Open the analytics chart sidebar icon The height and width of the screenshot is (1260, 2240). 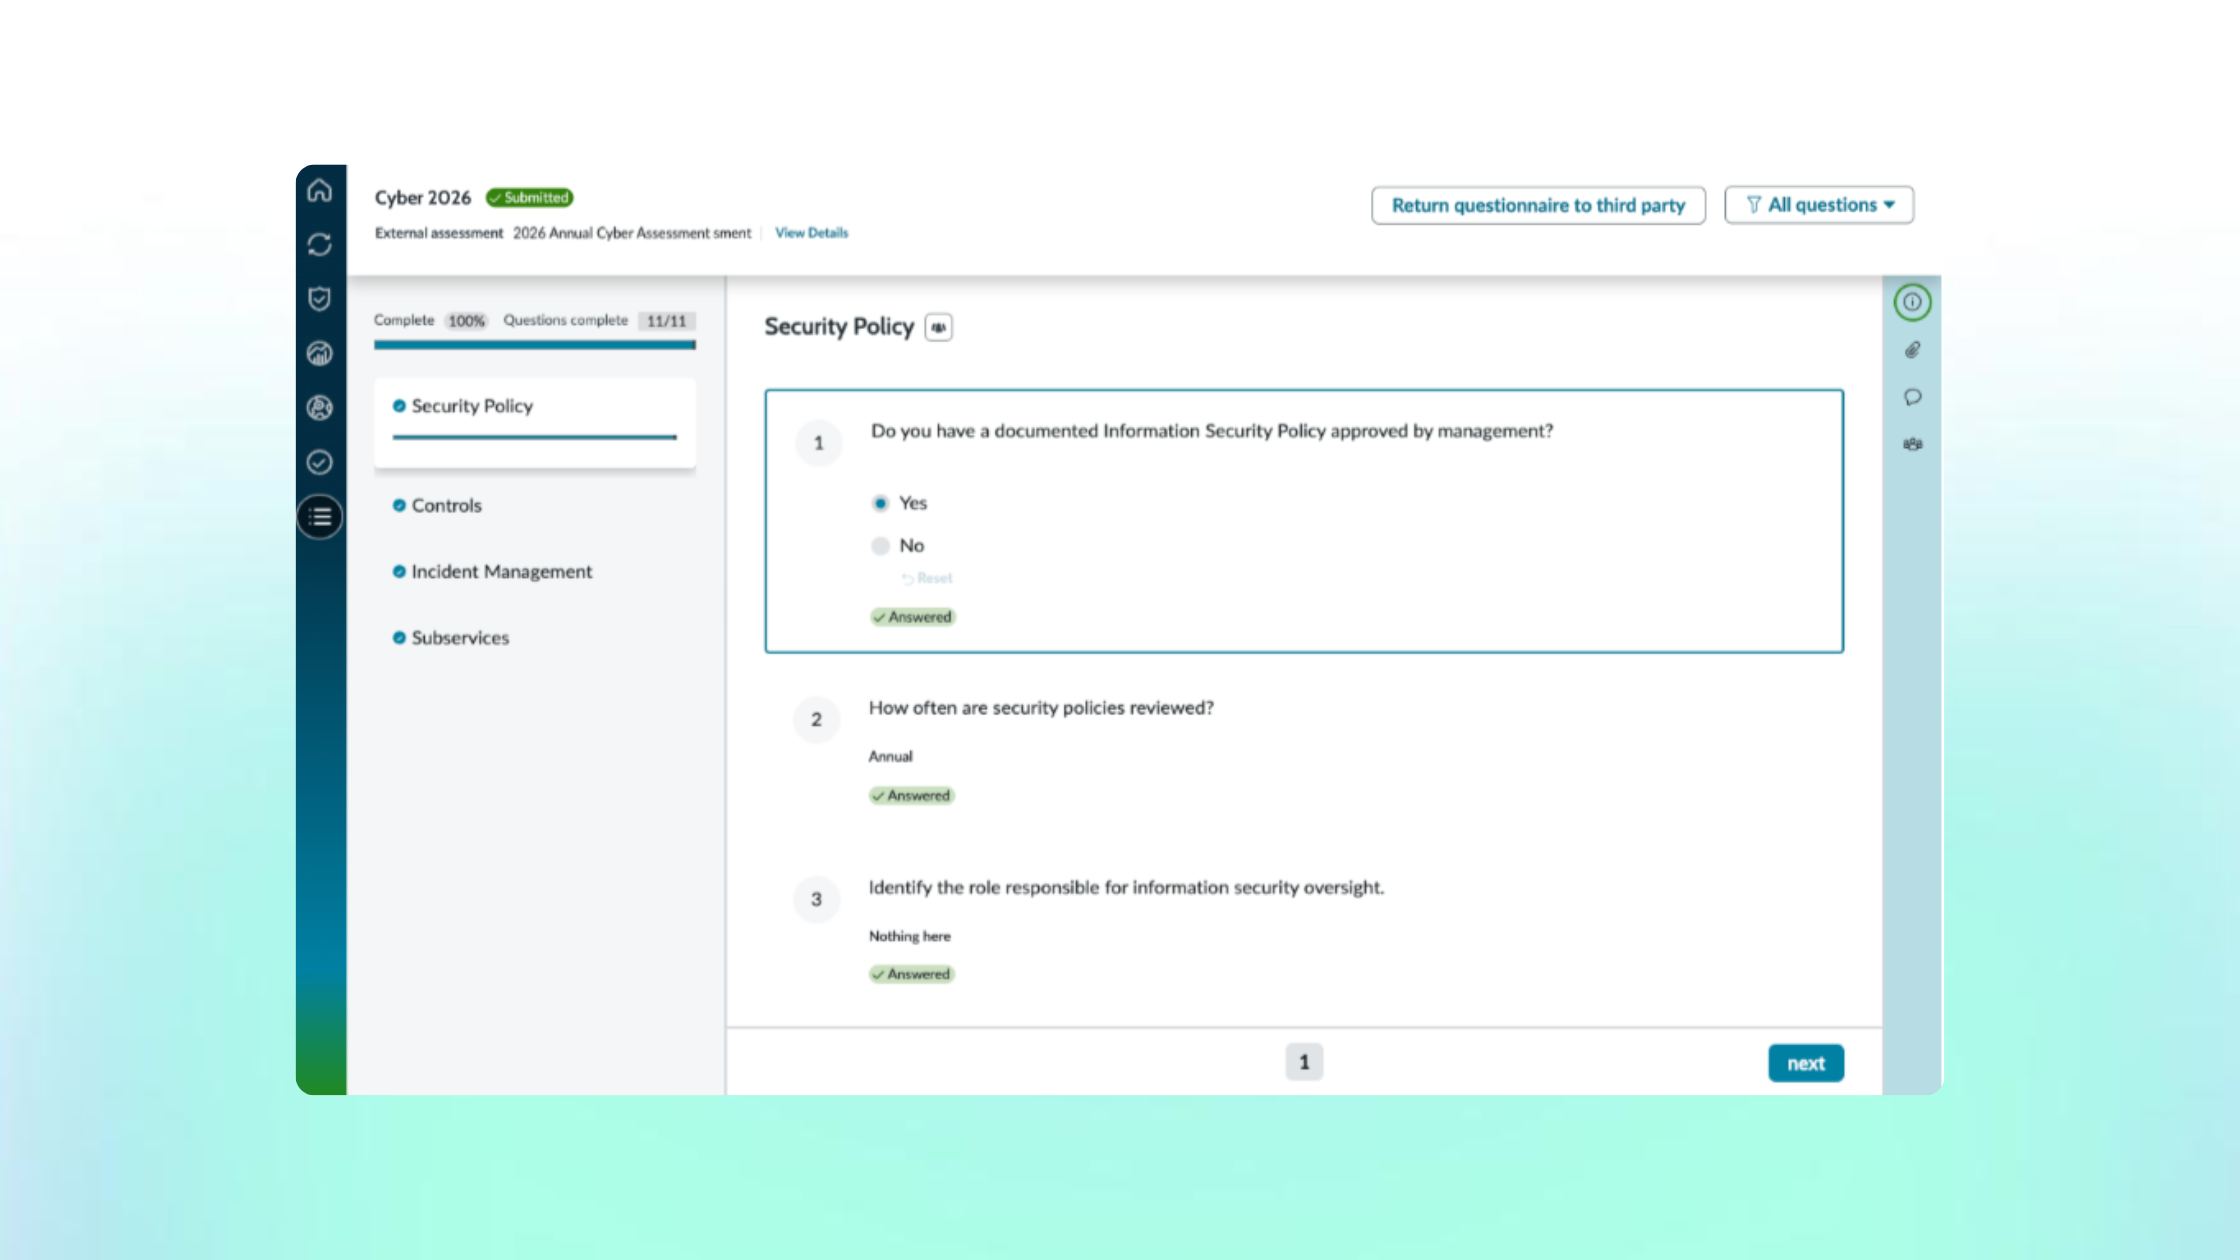tap(320, 353)
